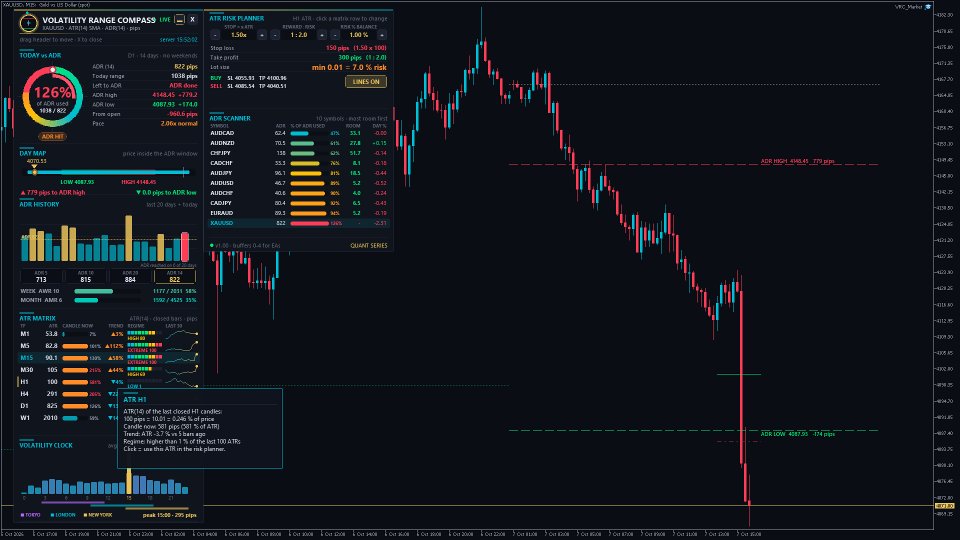This screenshot has width=960, height=540.
Task: Open CHFJPY in the ADR Scanner
Action: pos(299,153)
